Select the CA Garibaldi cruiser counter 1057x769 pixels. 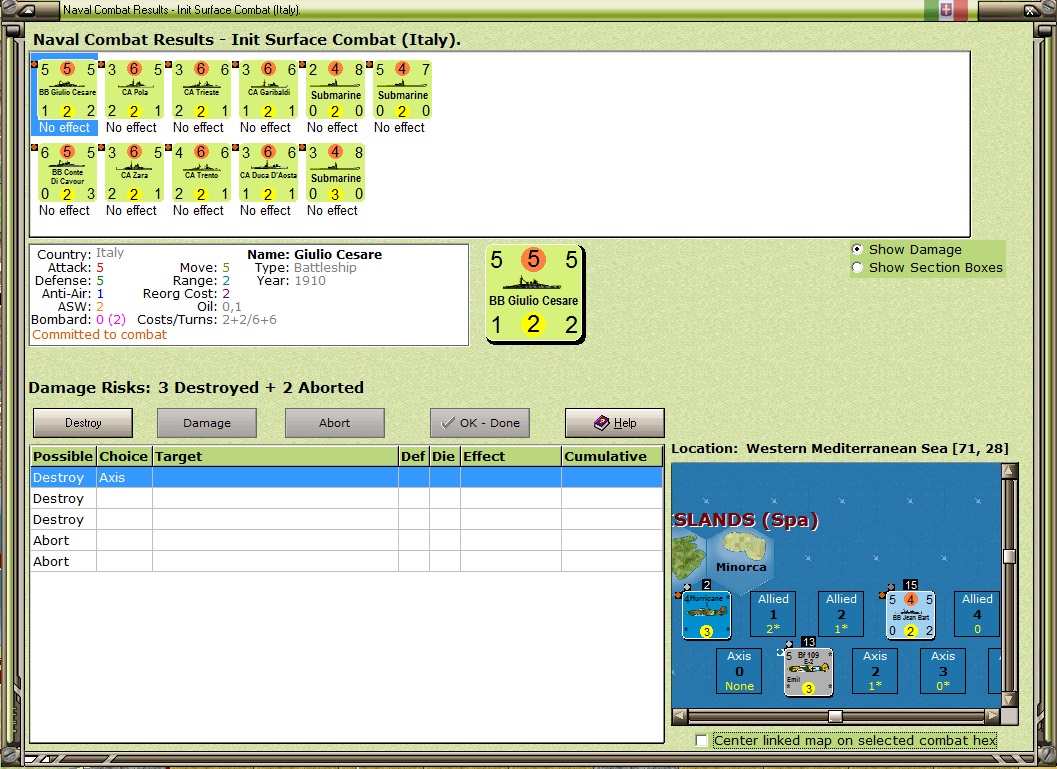(268, 90)
